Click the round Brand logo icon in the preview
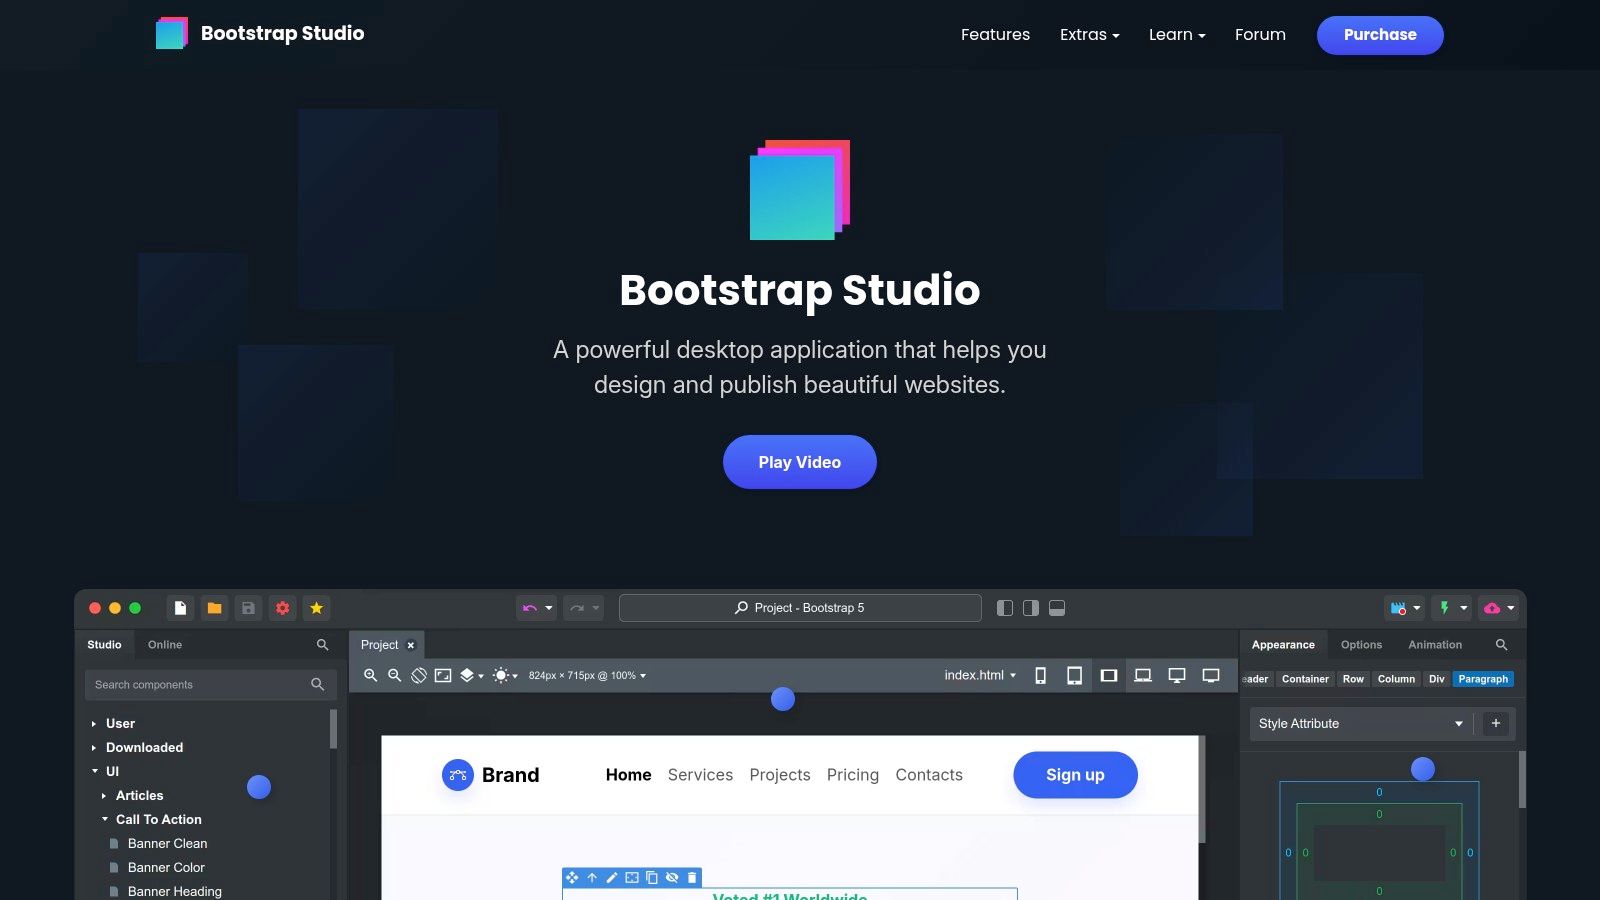This screenshot has height=900, width=1600. point(458,775)
